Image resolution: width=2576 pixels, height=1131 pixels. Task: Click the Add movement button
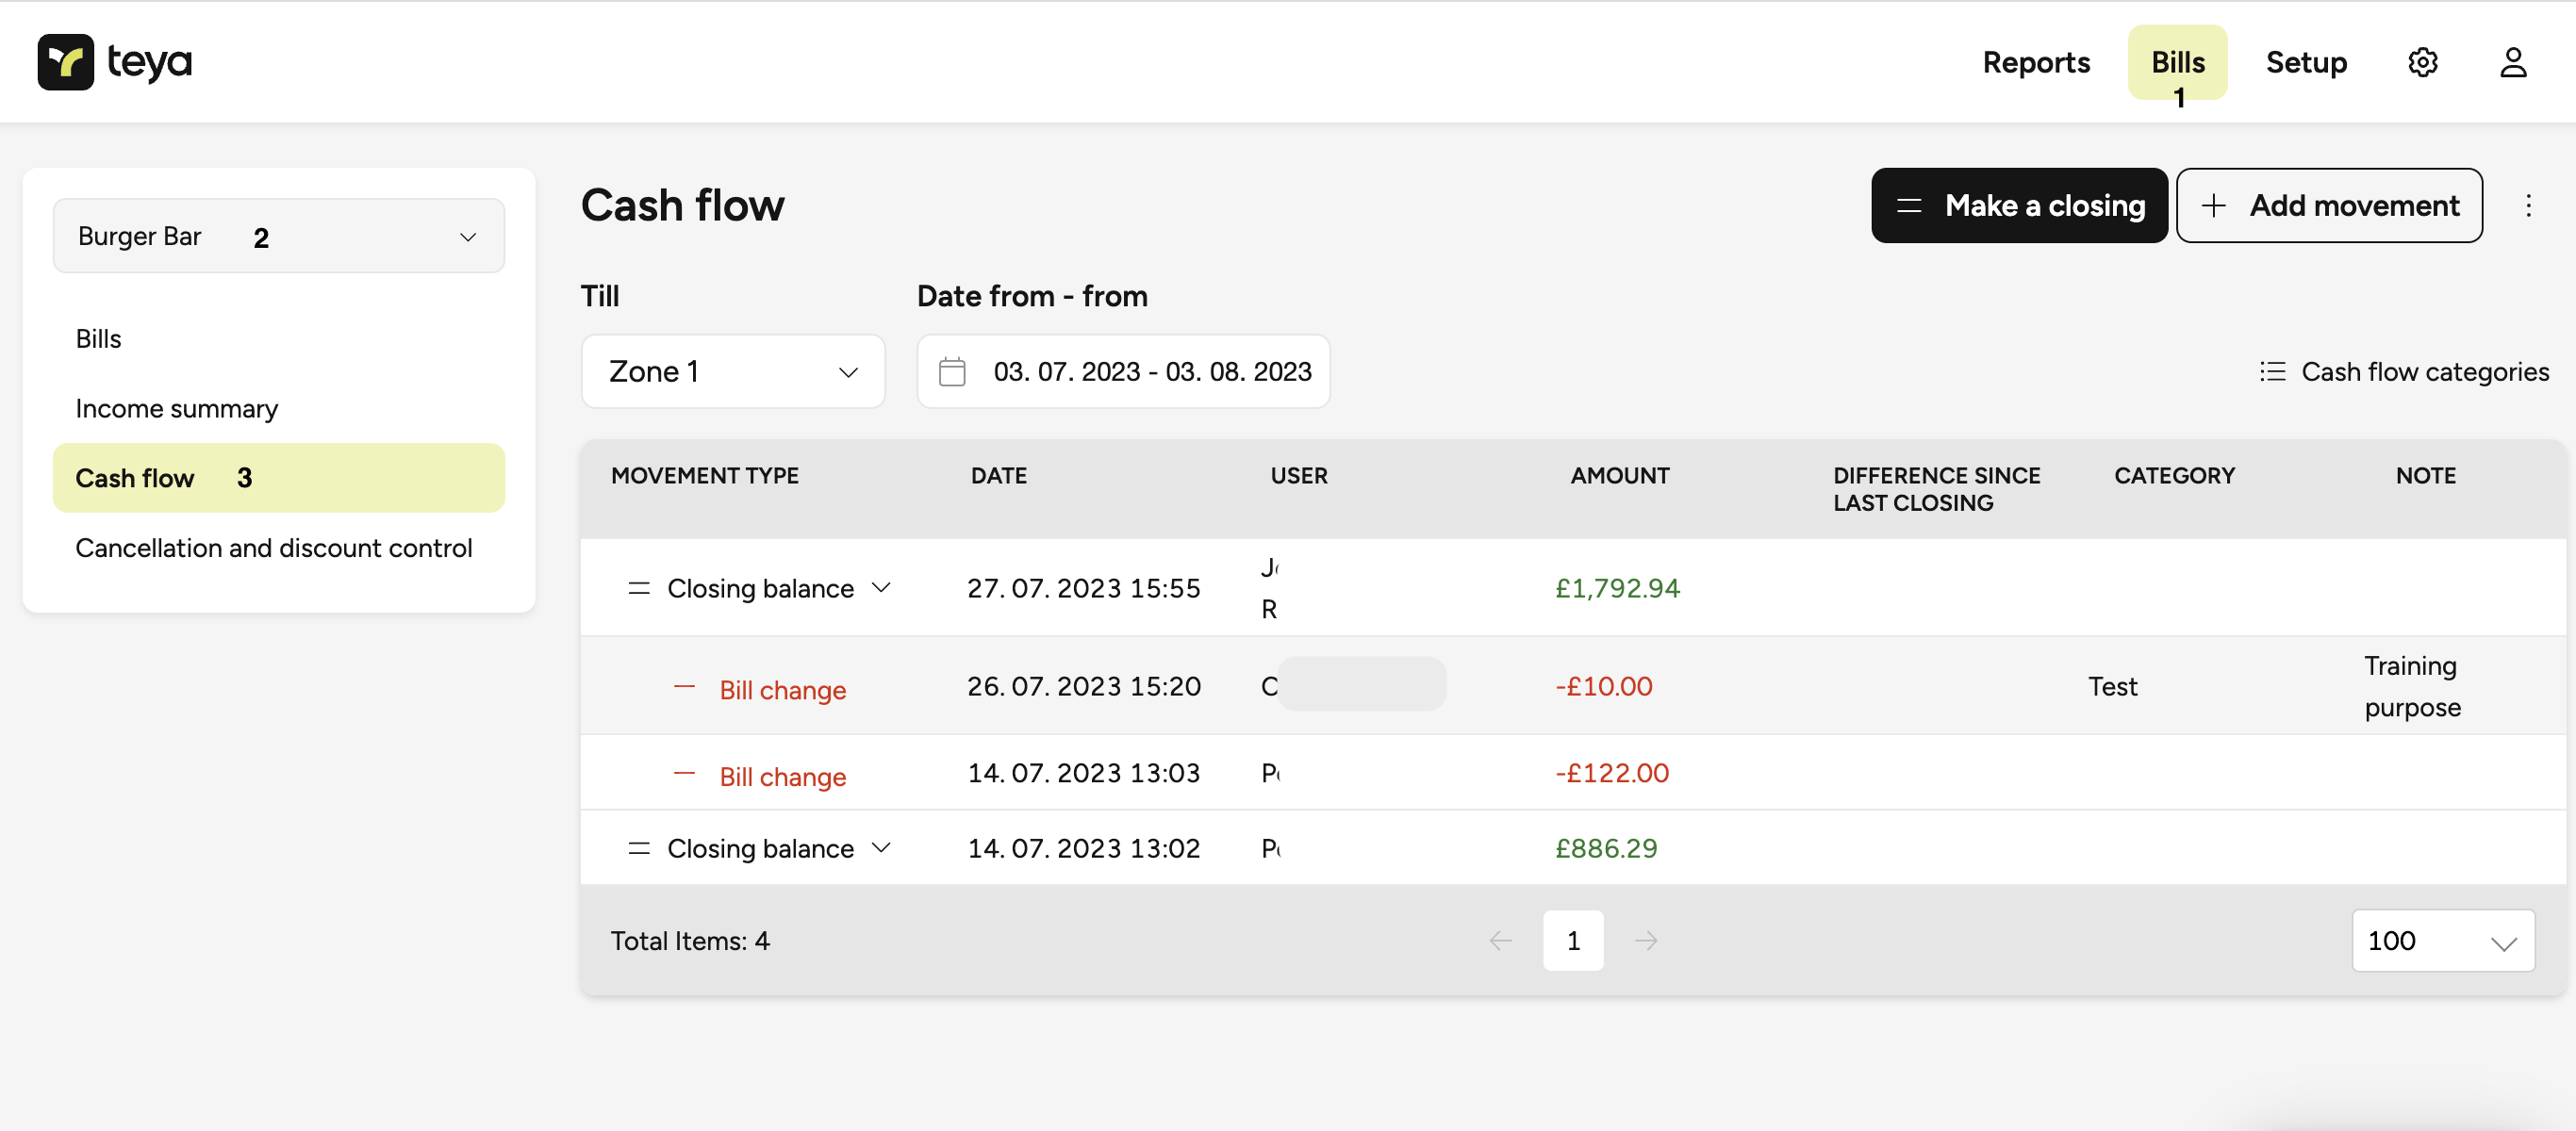(2328, 206)
